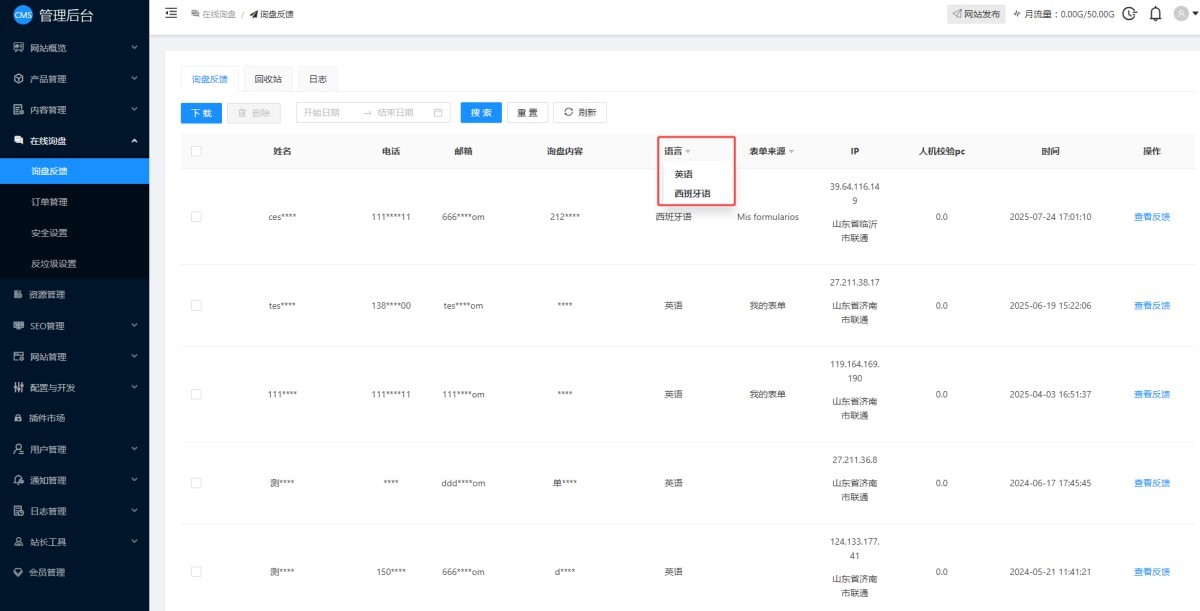Switch to the 回收站 tab
This screenshot has height=611, width=1200.
(268, 79)
